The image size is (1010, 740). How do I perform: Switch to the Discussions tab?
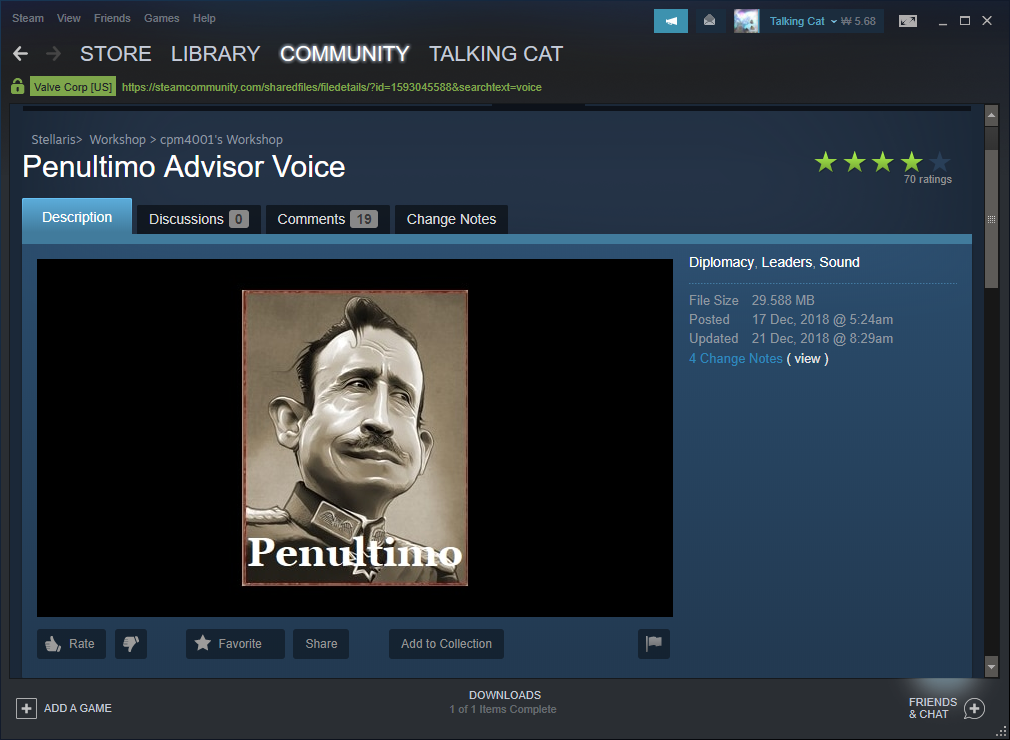pyautogui.click(x=198, y=220)
